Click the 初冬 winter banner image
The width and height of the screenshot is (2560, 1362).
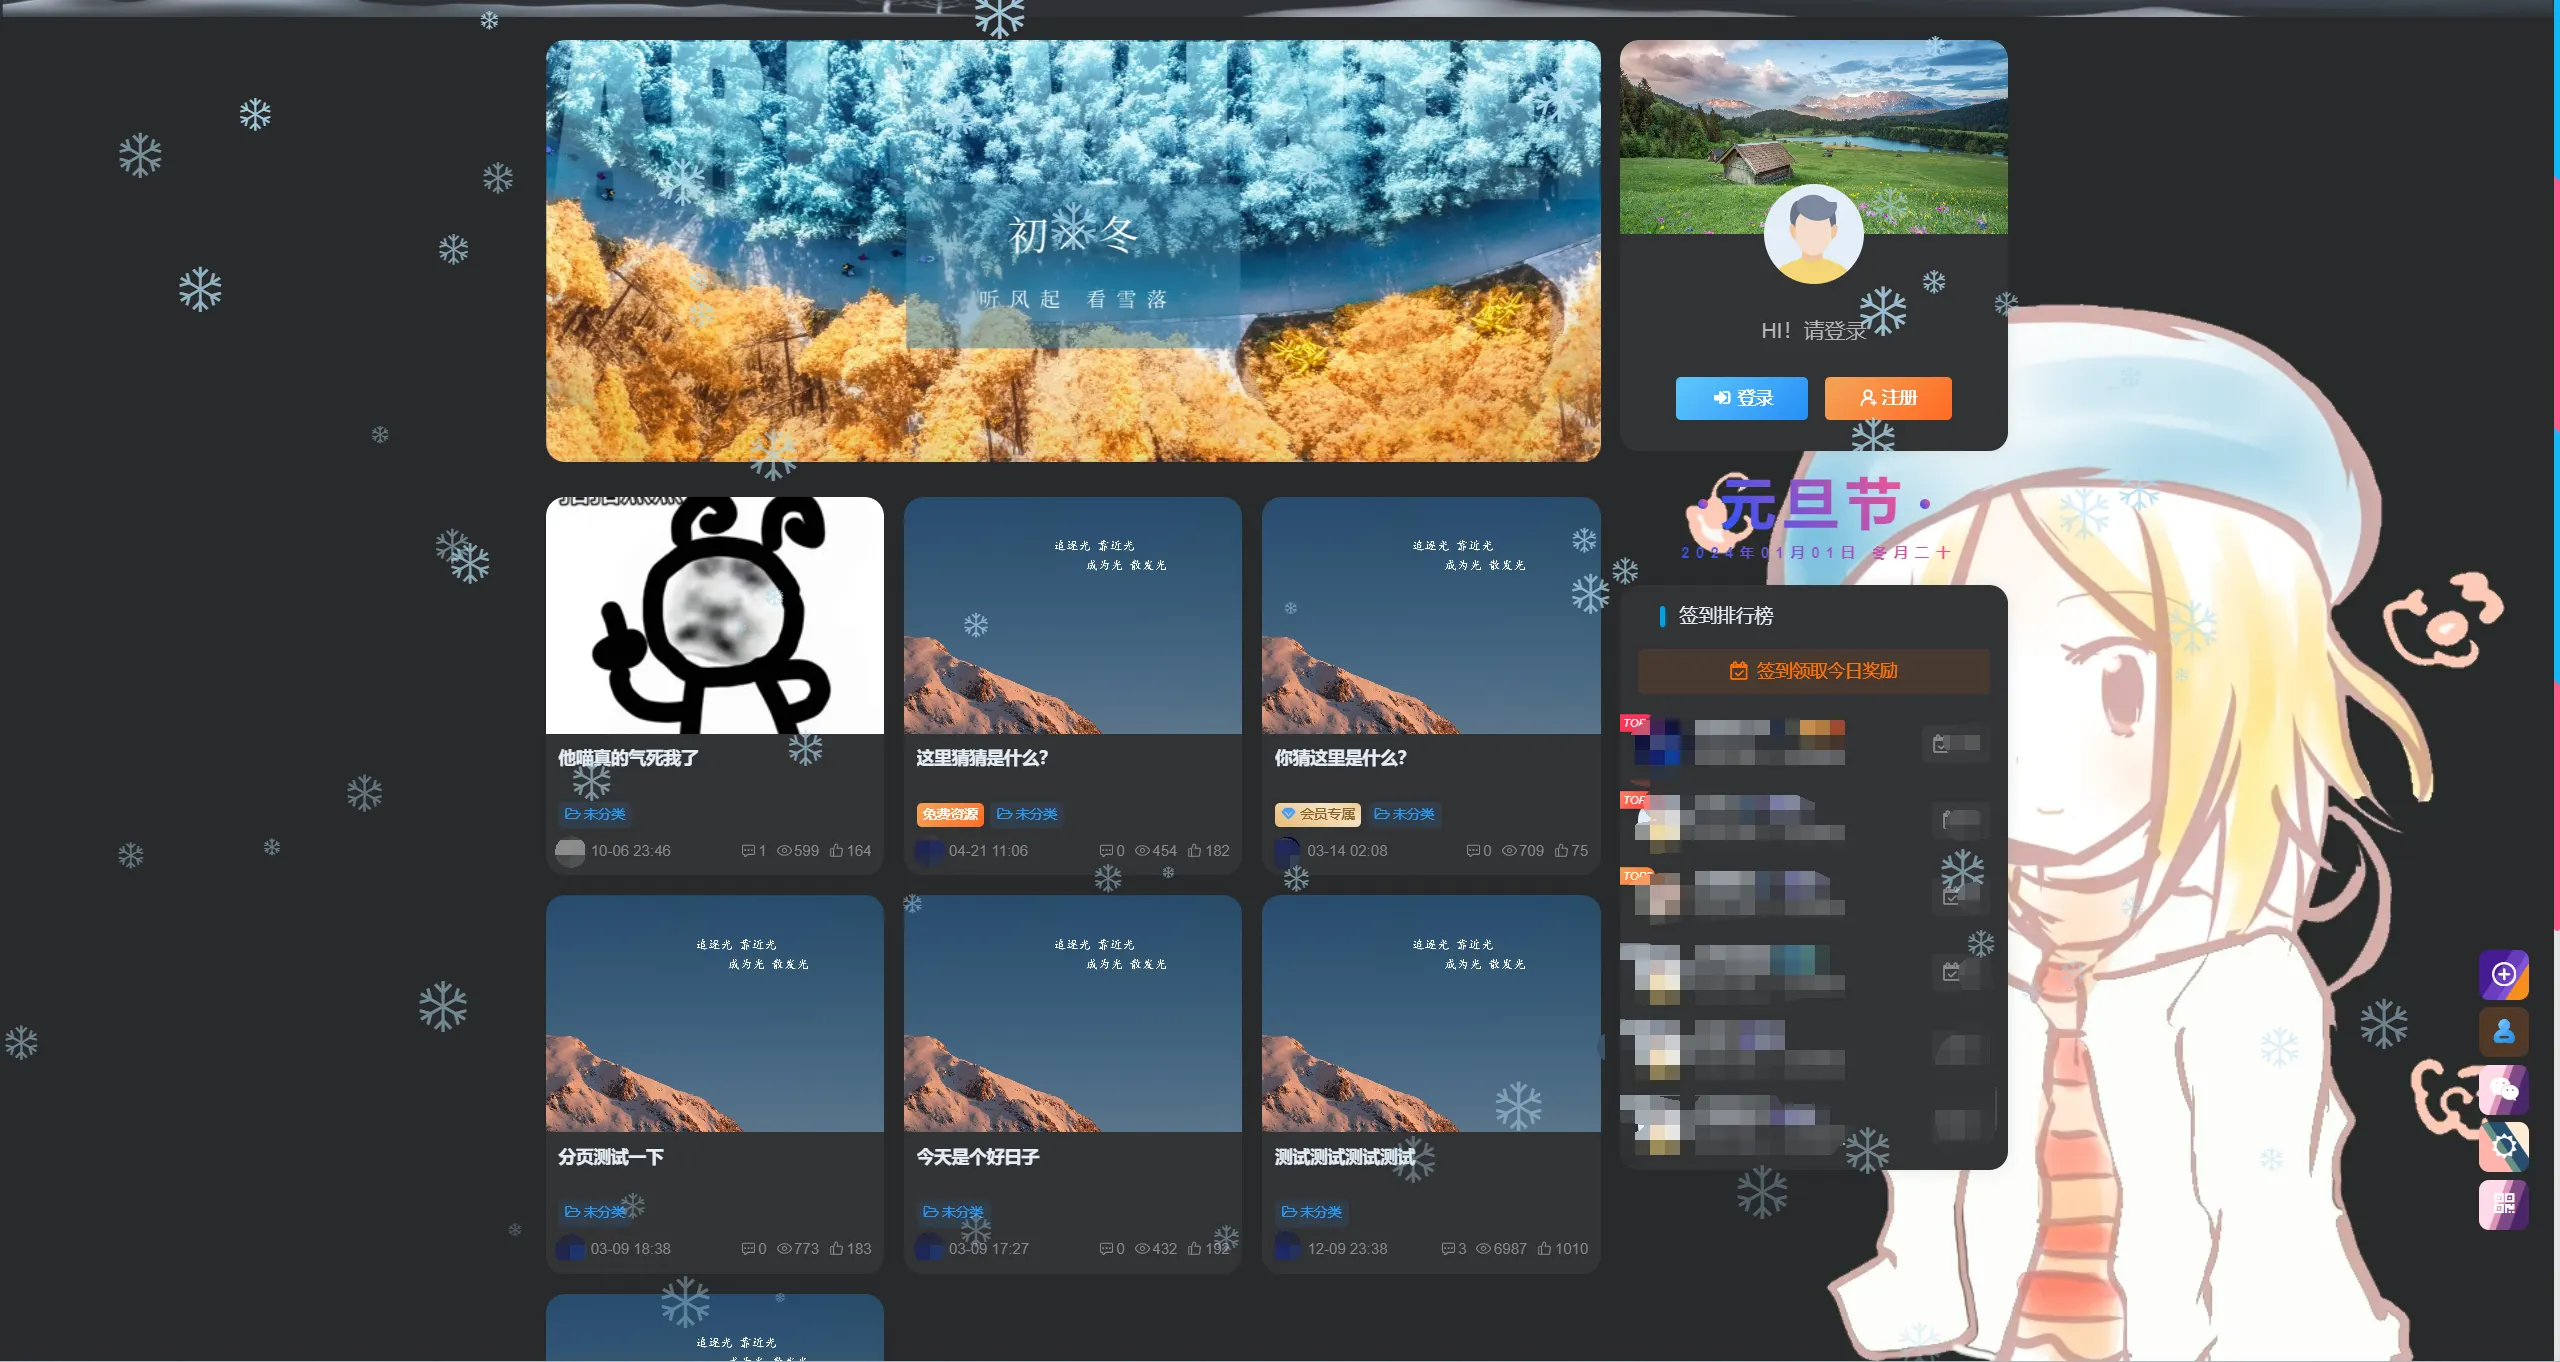[x=1073, y=251]
